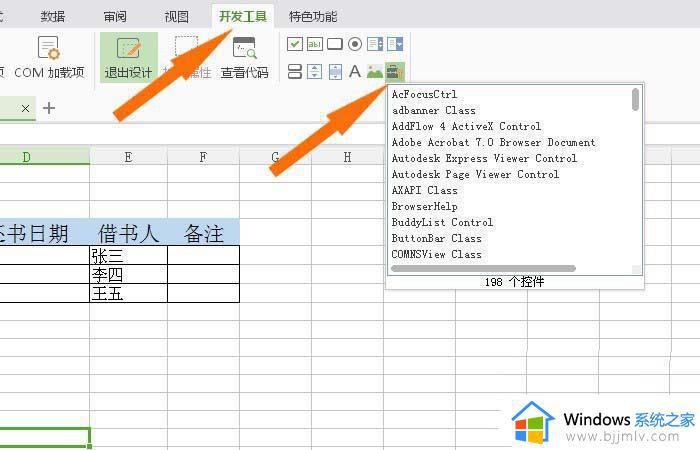This screenshot has width=700, height=450.
Task: Pick BrowserHelp from the list
Action: pyautogui.click(x=425, y=207)
